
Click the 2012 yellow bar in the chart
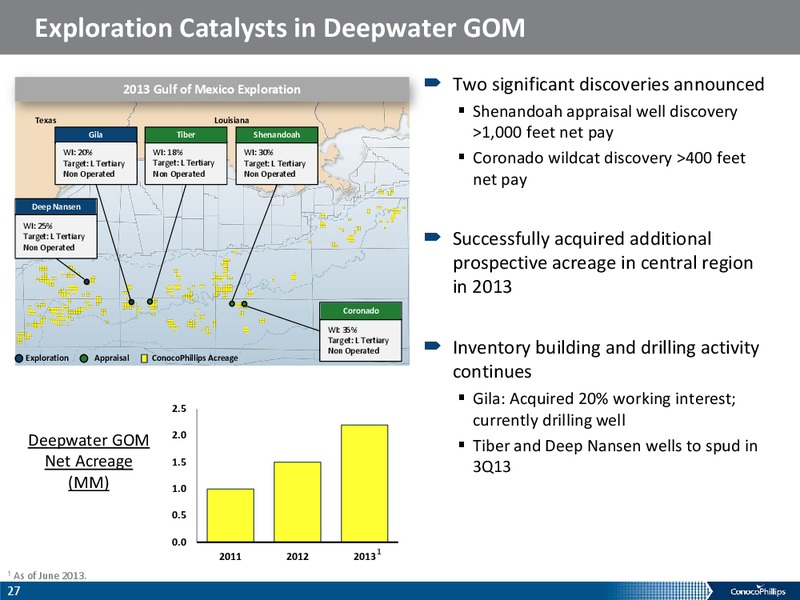click(x=297, y=502)
